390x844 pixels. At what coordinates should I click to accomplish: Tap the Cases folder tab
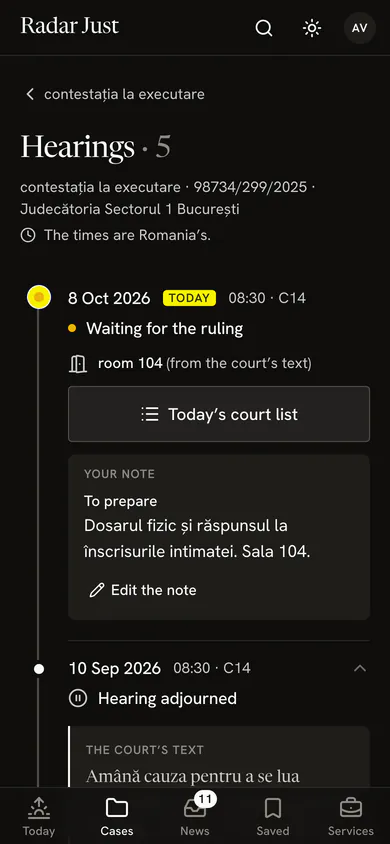[x=117, y=817]
